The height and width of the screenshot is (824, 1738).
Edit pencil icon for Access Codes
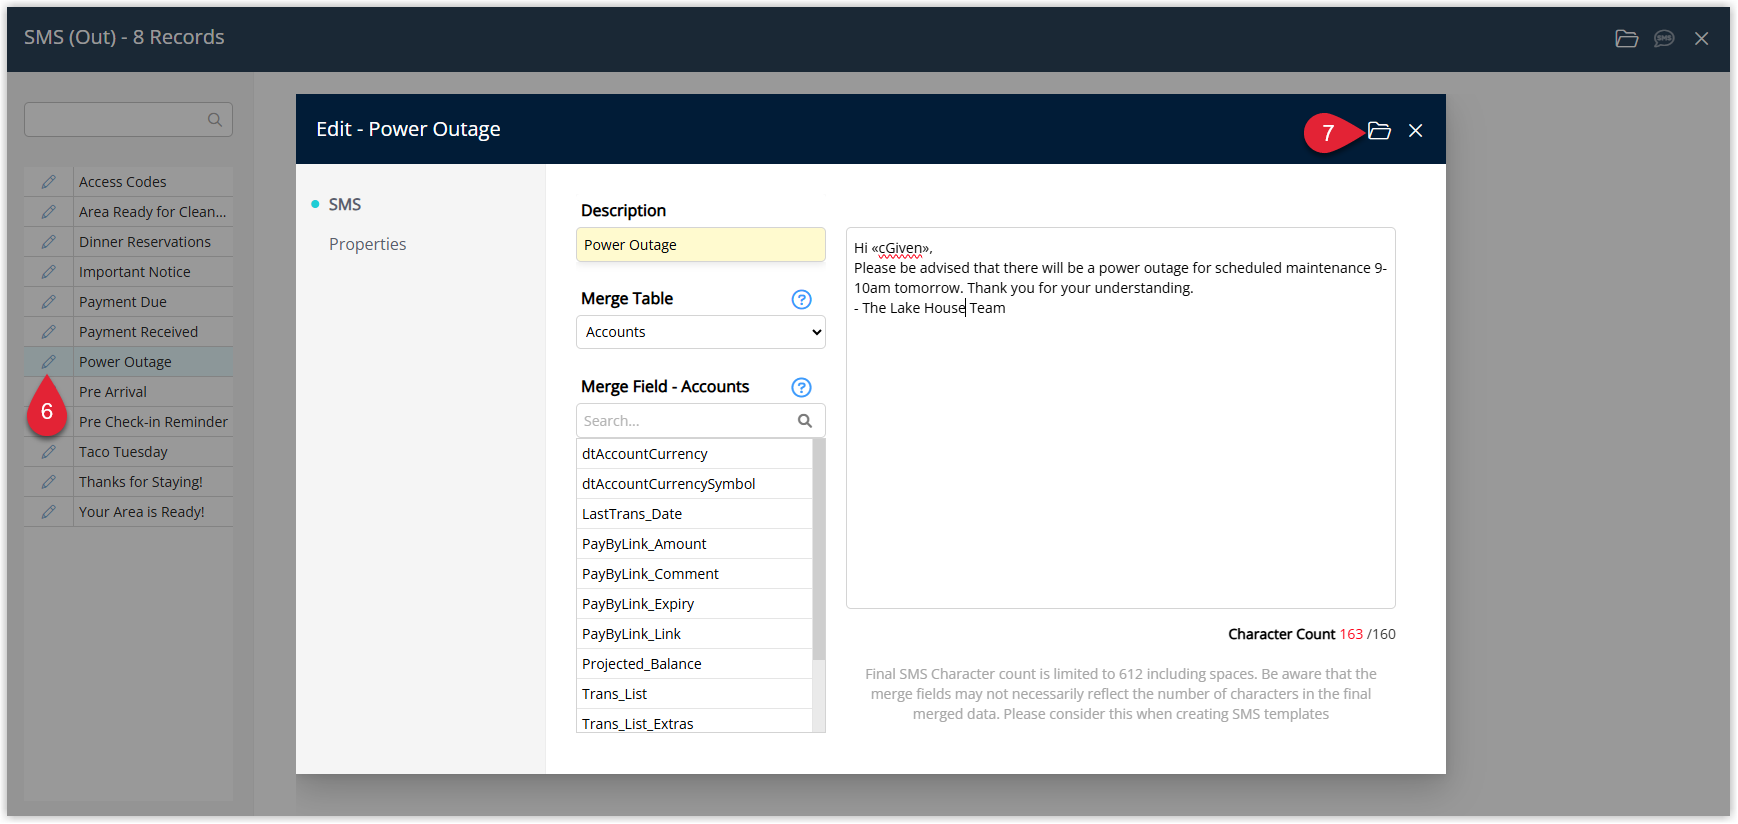click(x=48, y=182)
